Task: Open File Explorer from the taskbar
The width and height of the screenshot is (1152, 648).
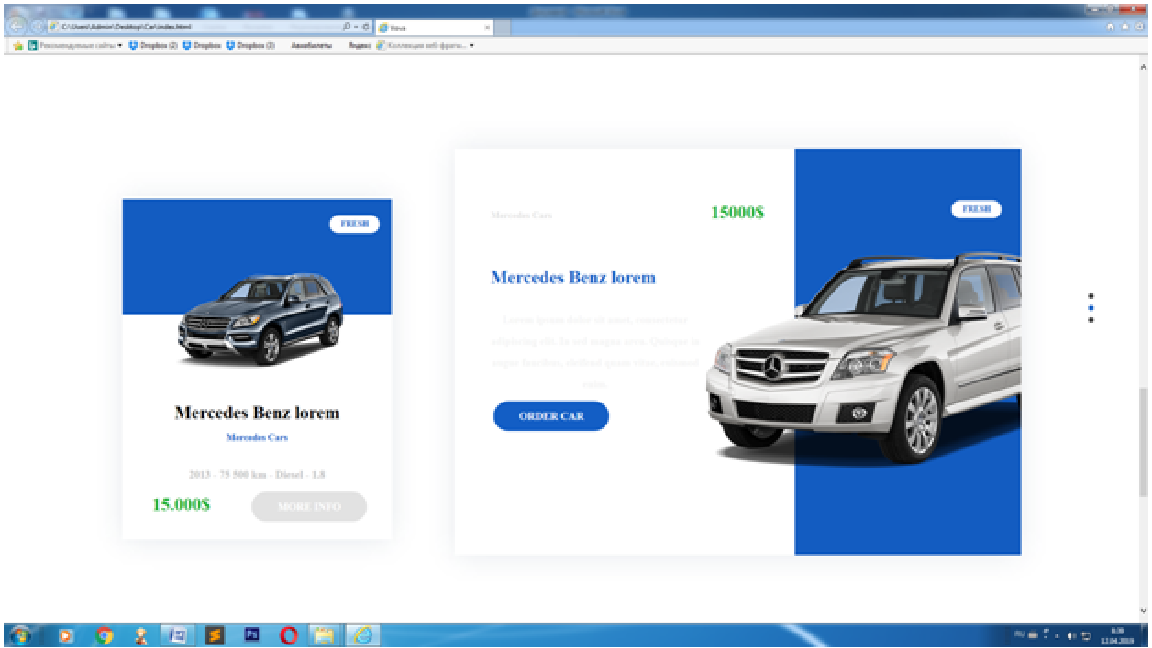Action: (325, 636)
